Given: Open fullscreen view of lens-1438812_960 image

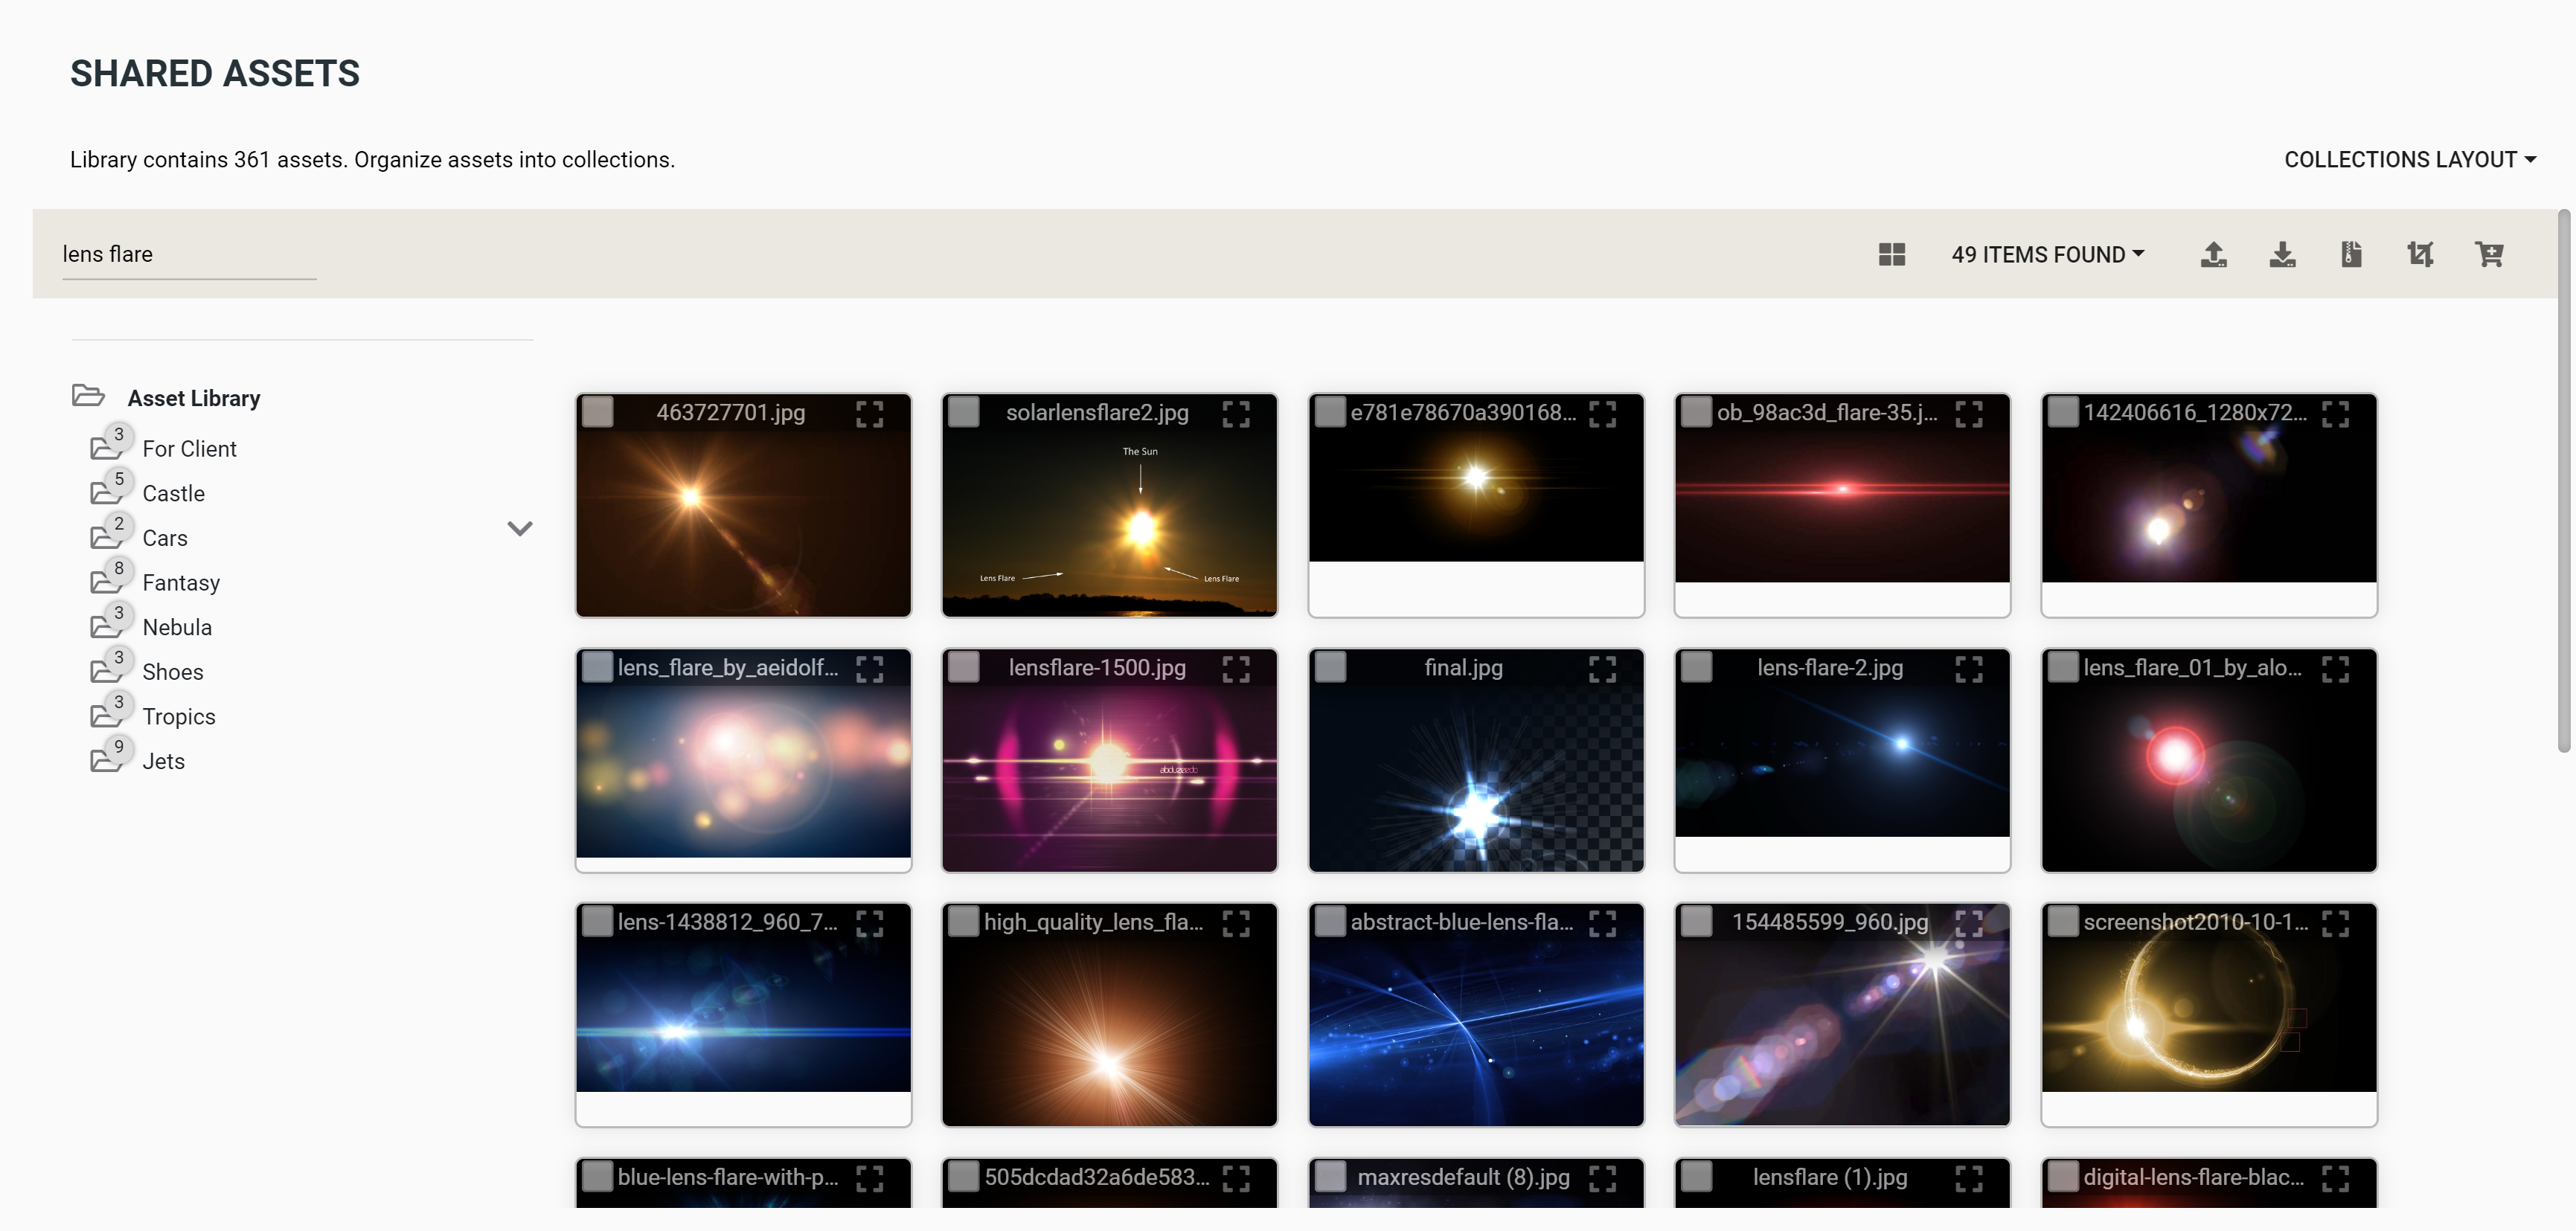Looking at the screenshot, I should click(x=869, y=923).
